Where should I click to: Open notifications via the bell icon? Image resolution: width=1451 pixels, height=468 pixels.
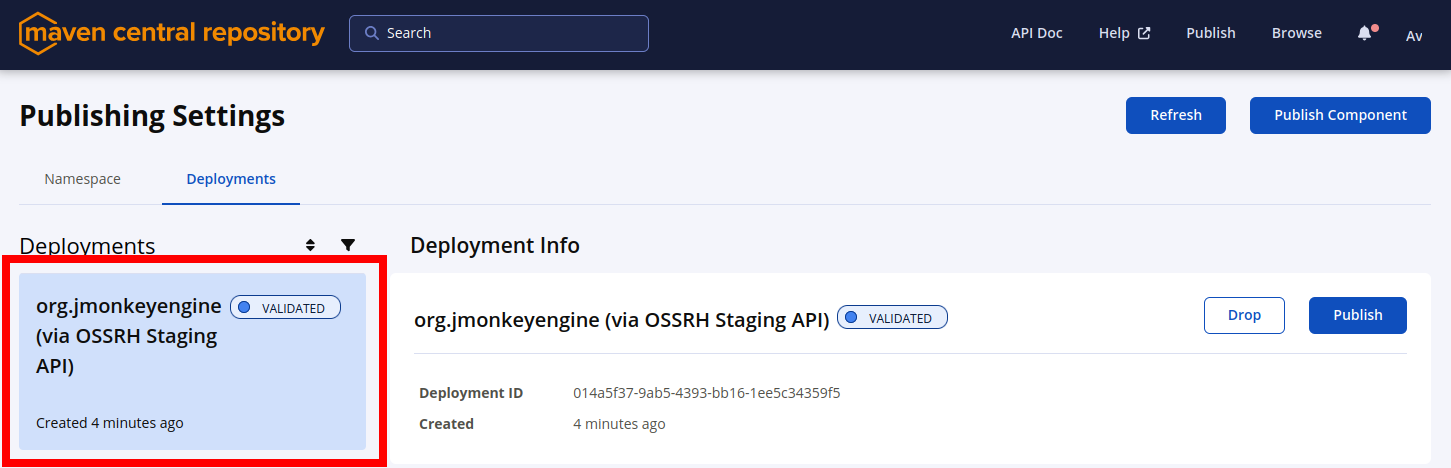[x=1364, y=33]
